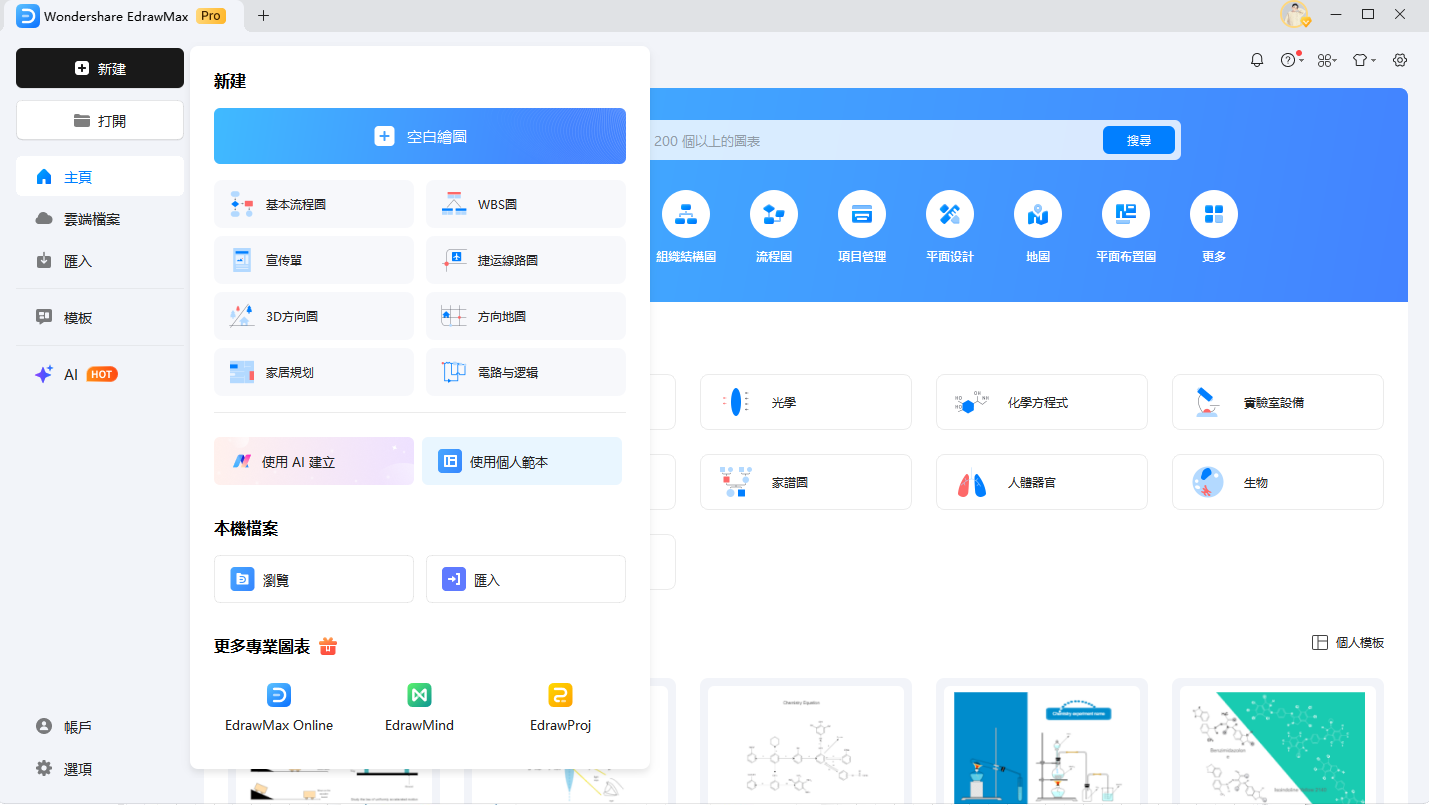Open the AI HOT sidebar item
Screen dimensions: 1429x805
pyautogui.click(x=100, y=374)
